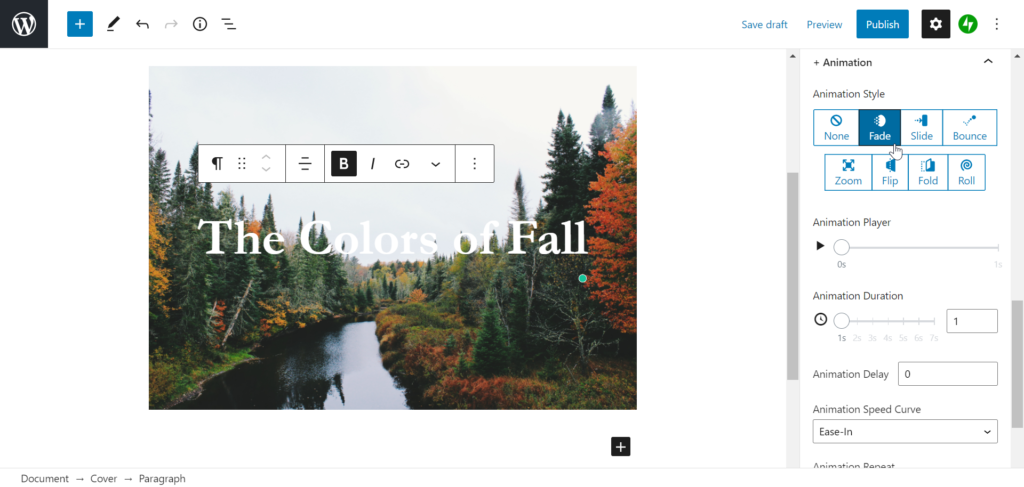Click the blue add block inserter icon
The width and height of the screenshot is (1024, 487).
coord(80,24)
